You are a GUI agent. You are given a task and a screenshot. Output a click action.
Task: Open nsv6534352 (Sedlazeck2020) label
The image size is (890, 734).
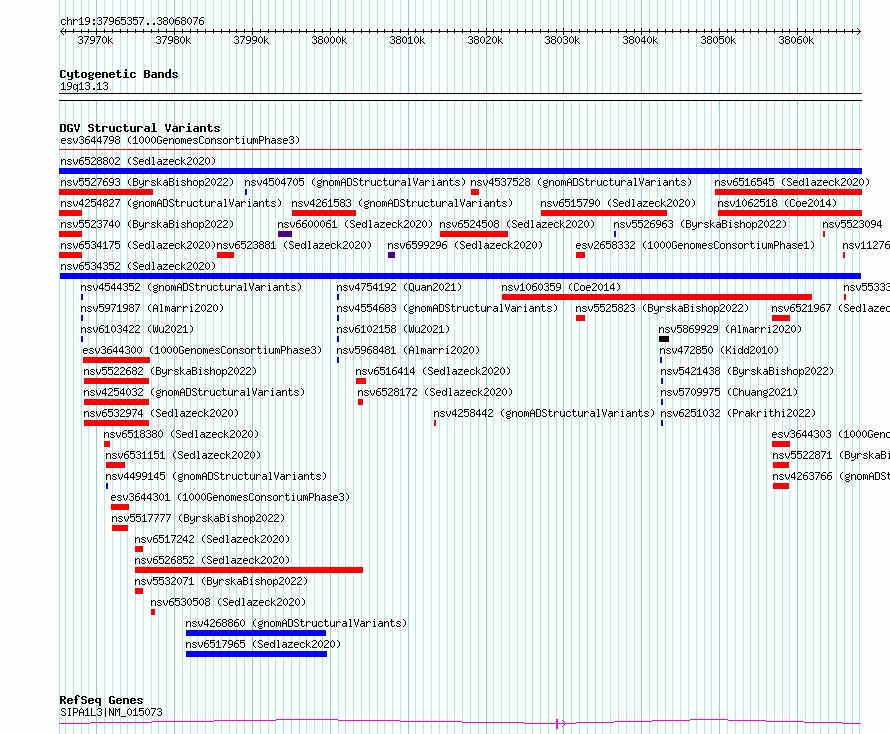pos(138,266)
